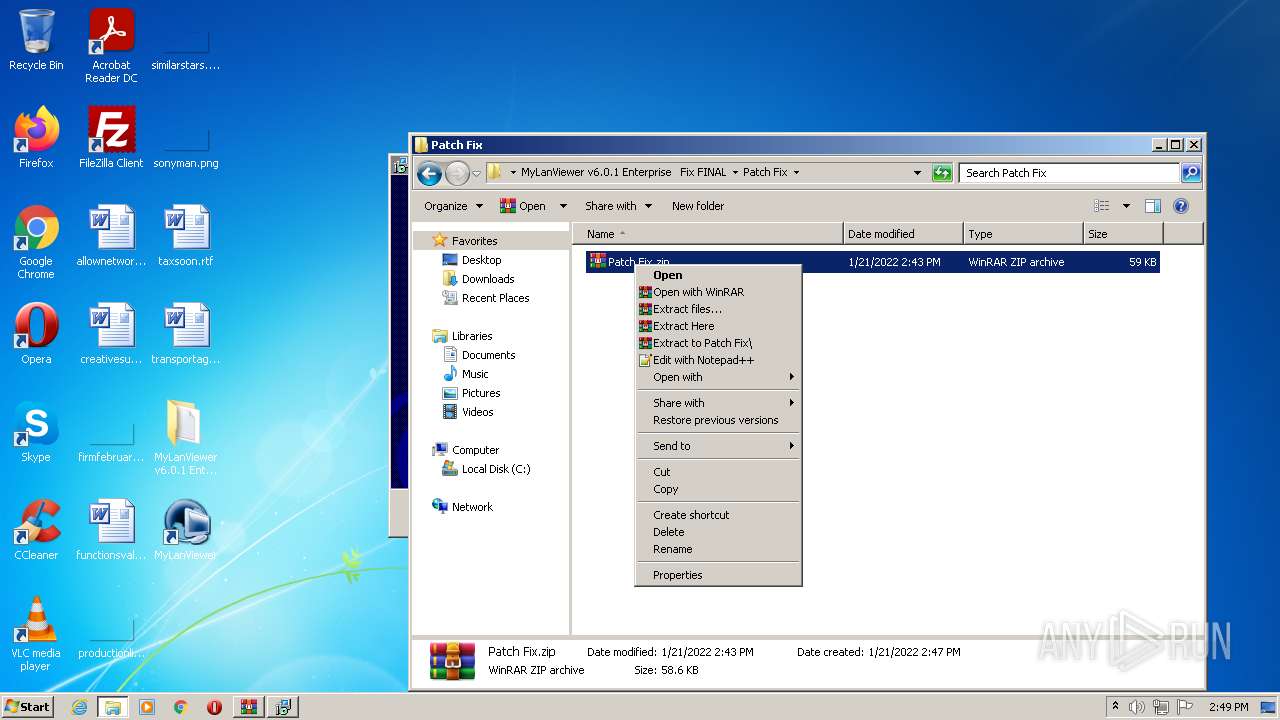The width and height of the screenshot is (1280, 720).
Task: Launch Opera browser shortcut
Action: click(x=36, y=334)
